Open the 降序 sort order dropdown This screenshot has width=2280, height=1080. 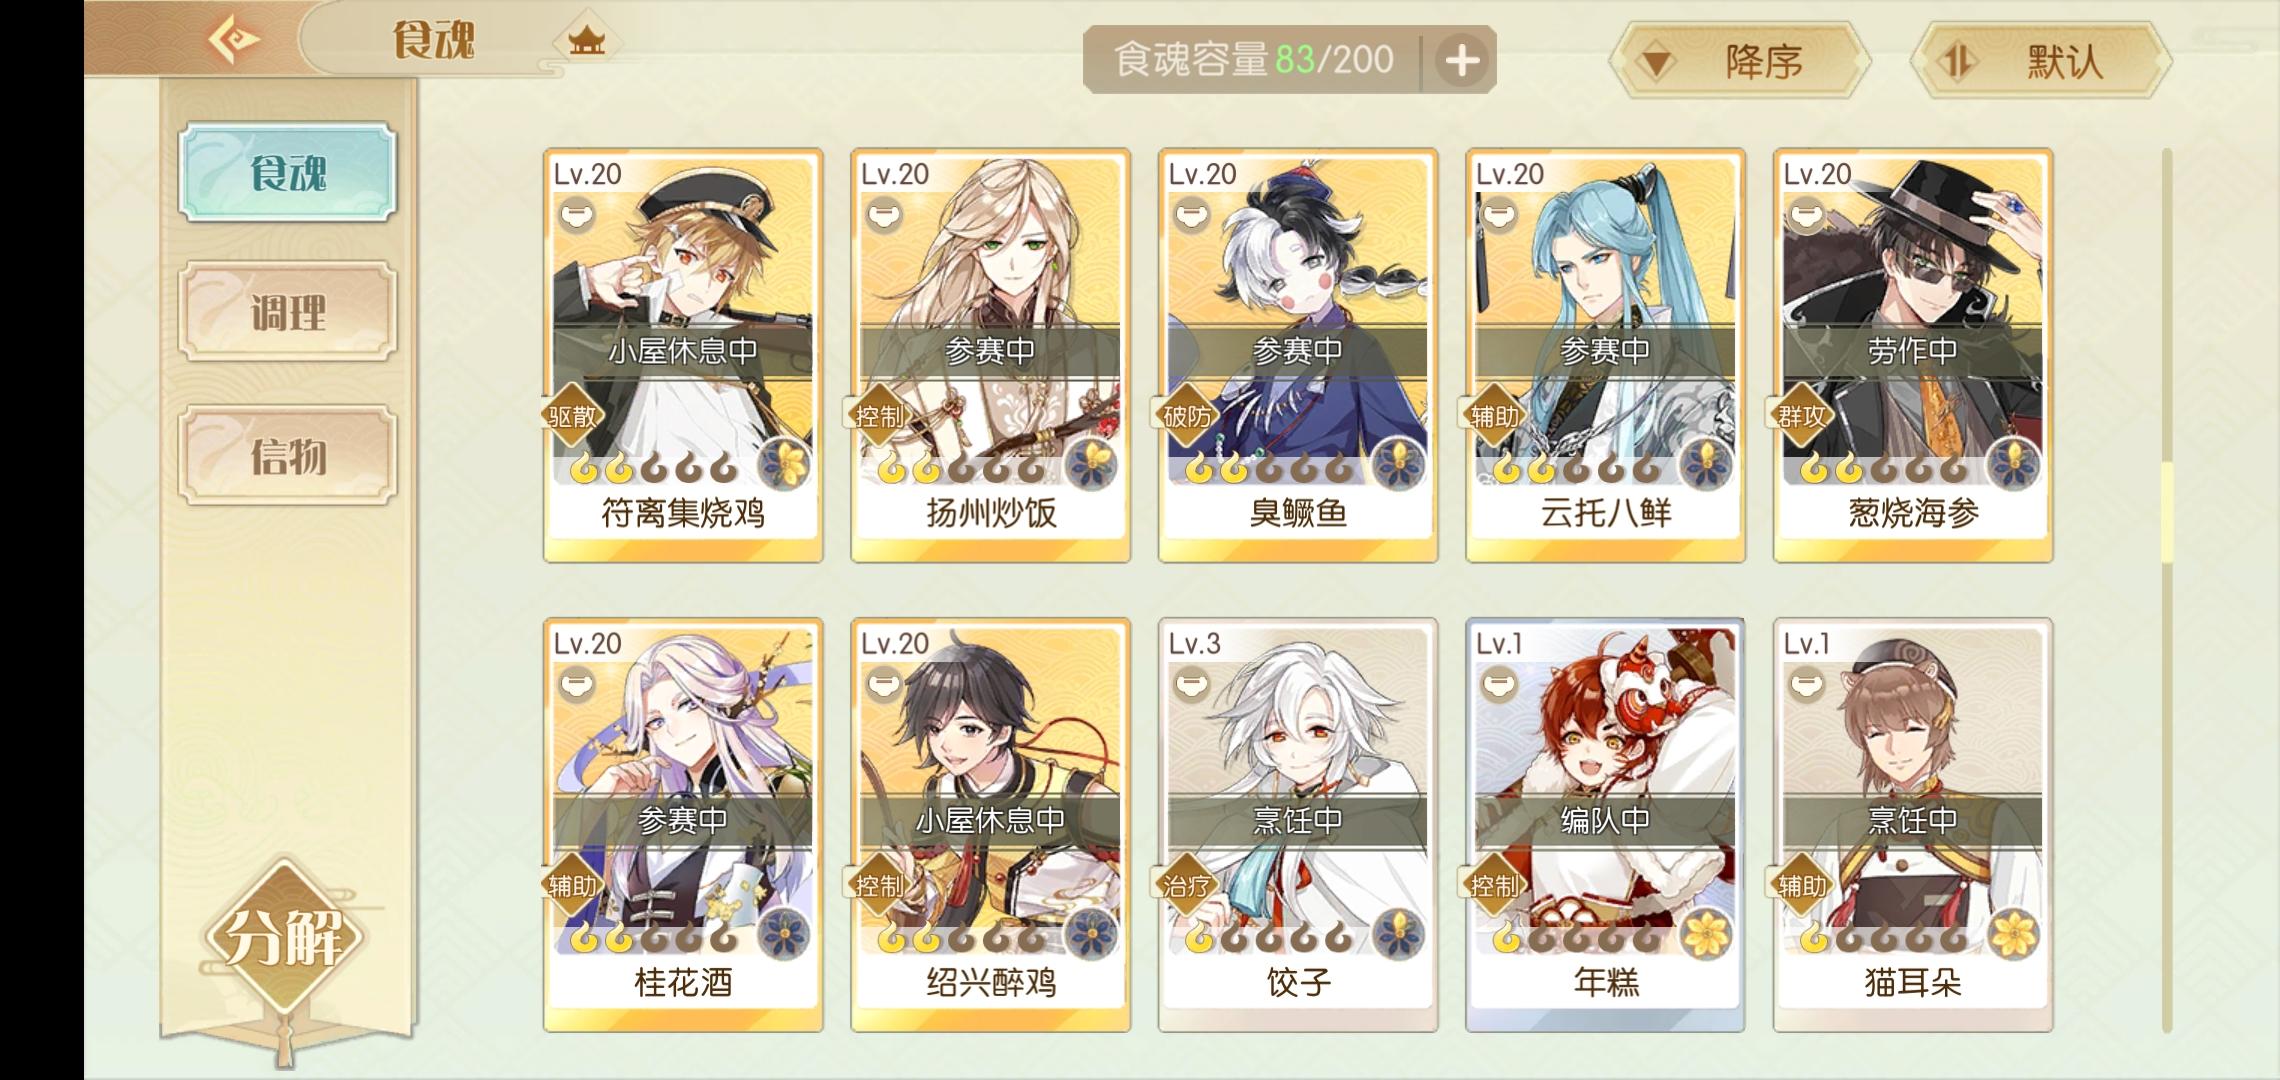pyautogui.click(x=1740, y=61)
